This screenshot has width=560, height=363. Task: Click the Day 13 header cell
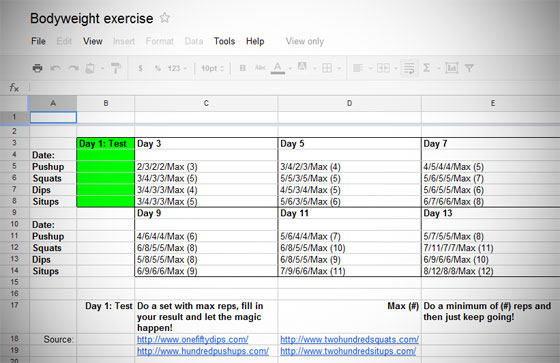(491, 213)
